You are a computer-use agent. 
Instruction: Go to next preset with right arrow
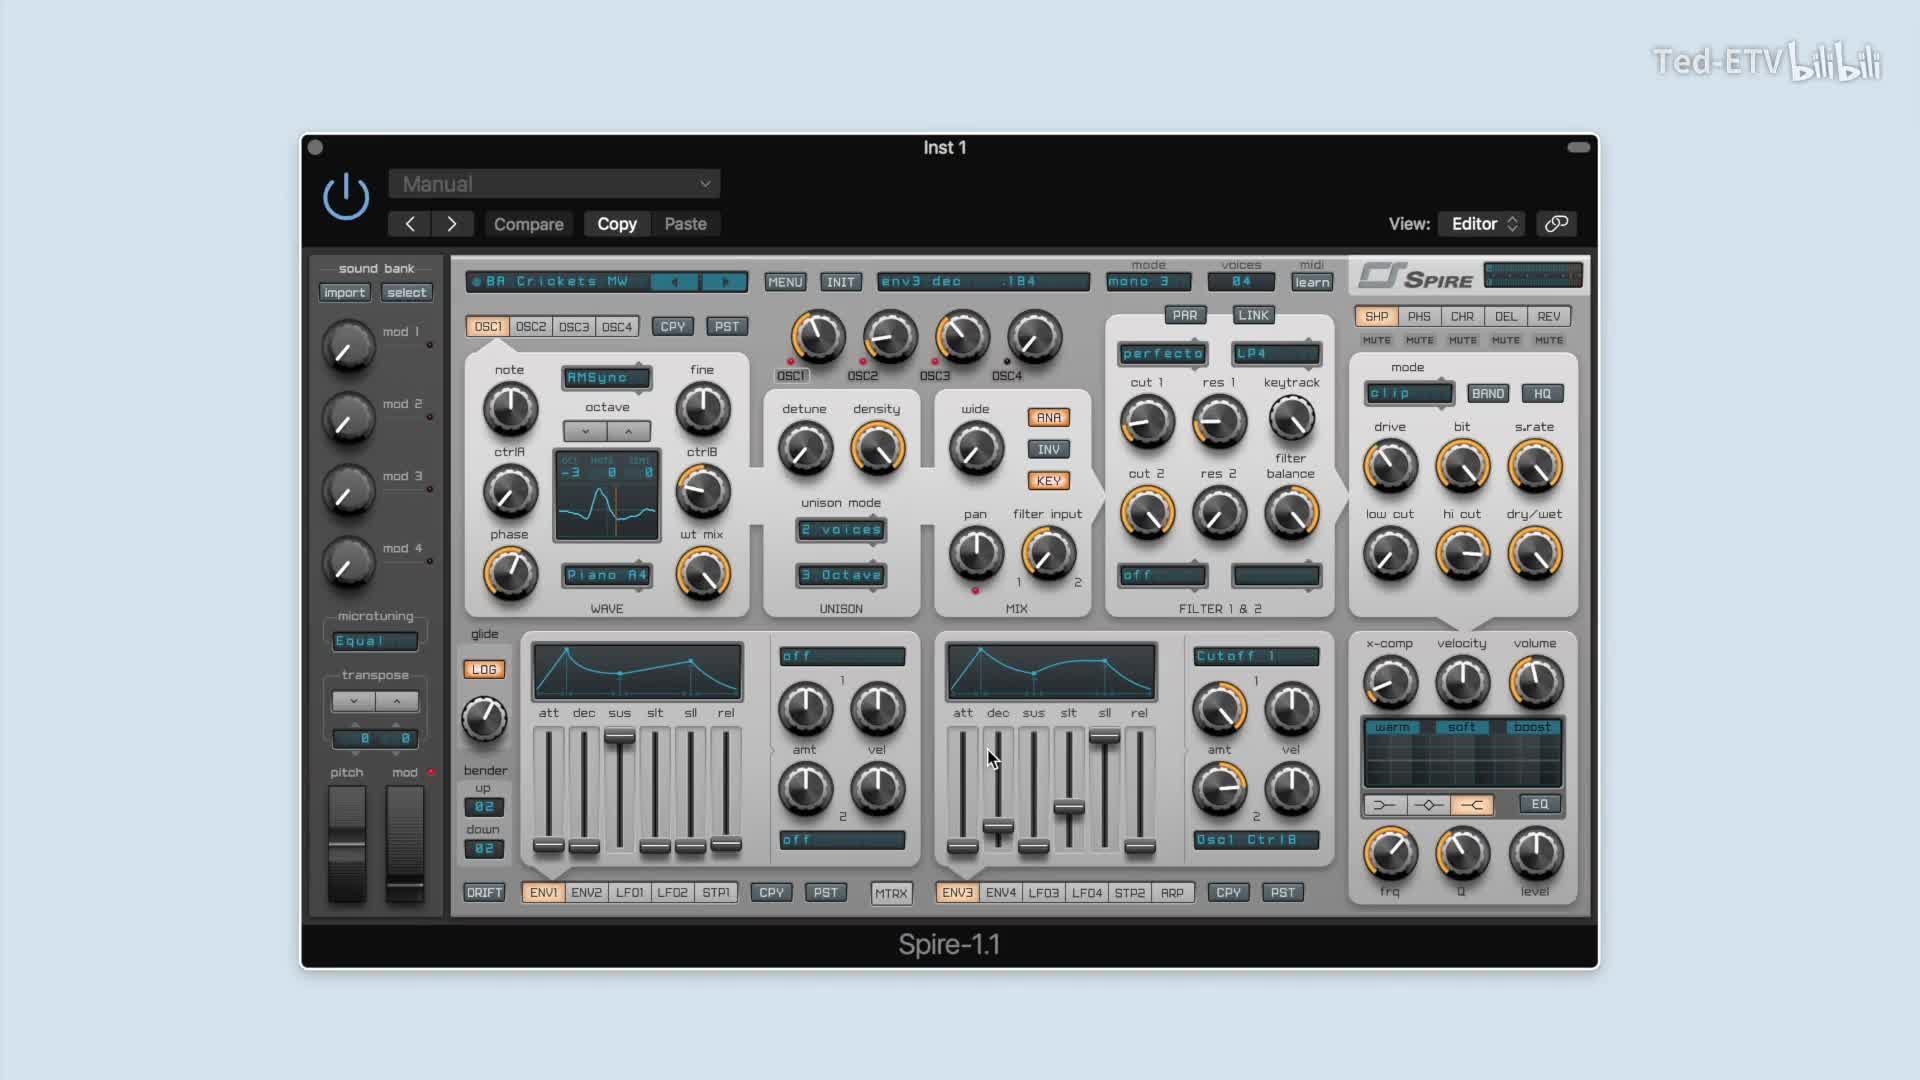pos(452,224)
